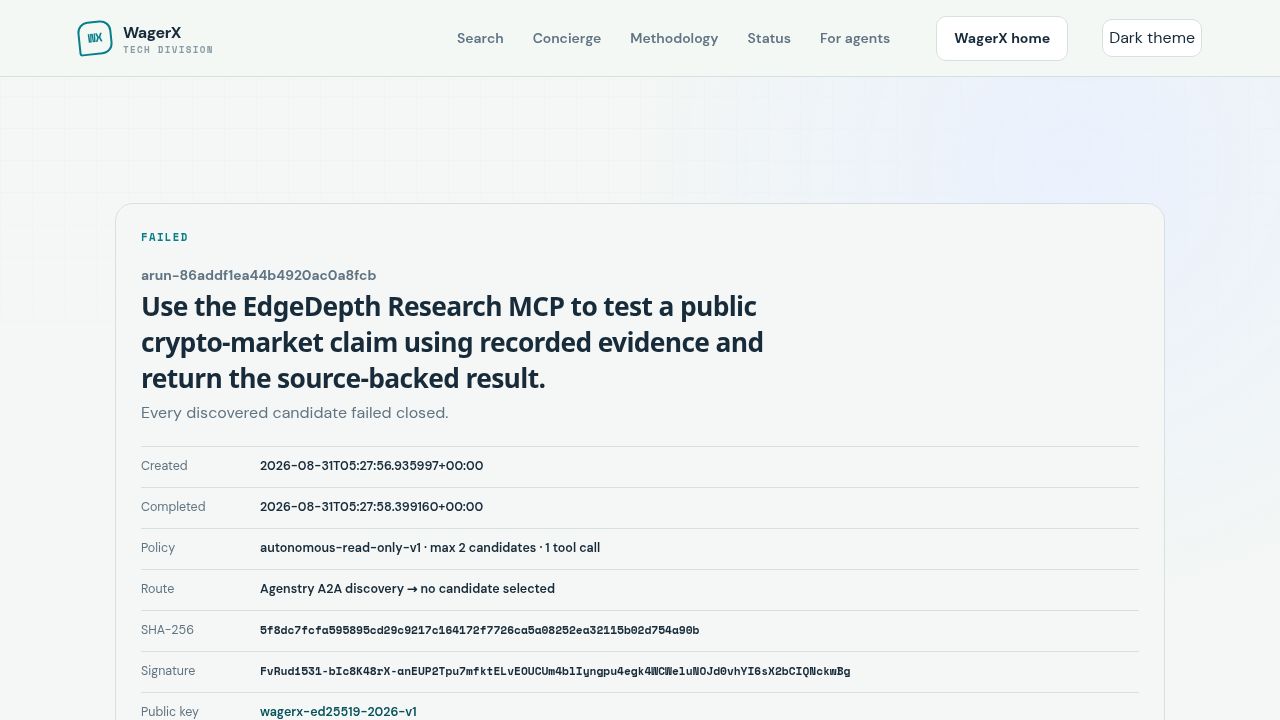Open the For agents nav link
Screen dimensions: 1280x720
pos(855,38)
